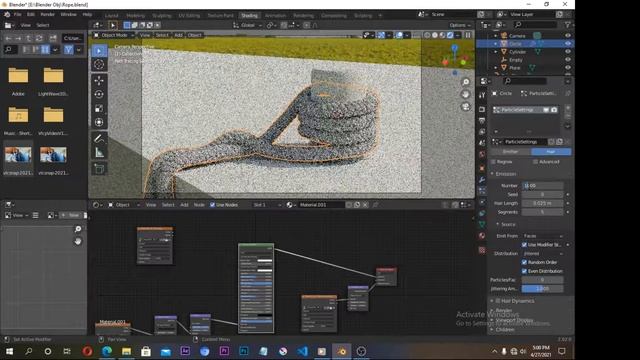
Task: Open the Render properties tab
Action: click(482, 109)
